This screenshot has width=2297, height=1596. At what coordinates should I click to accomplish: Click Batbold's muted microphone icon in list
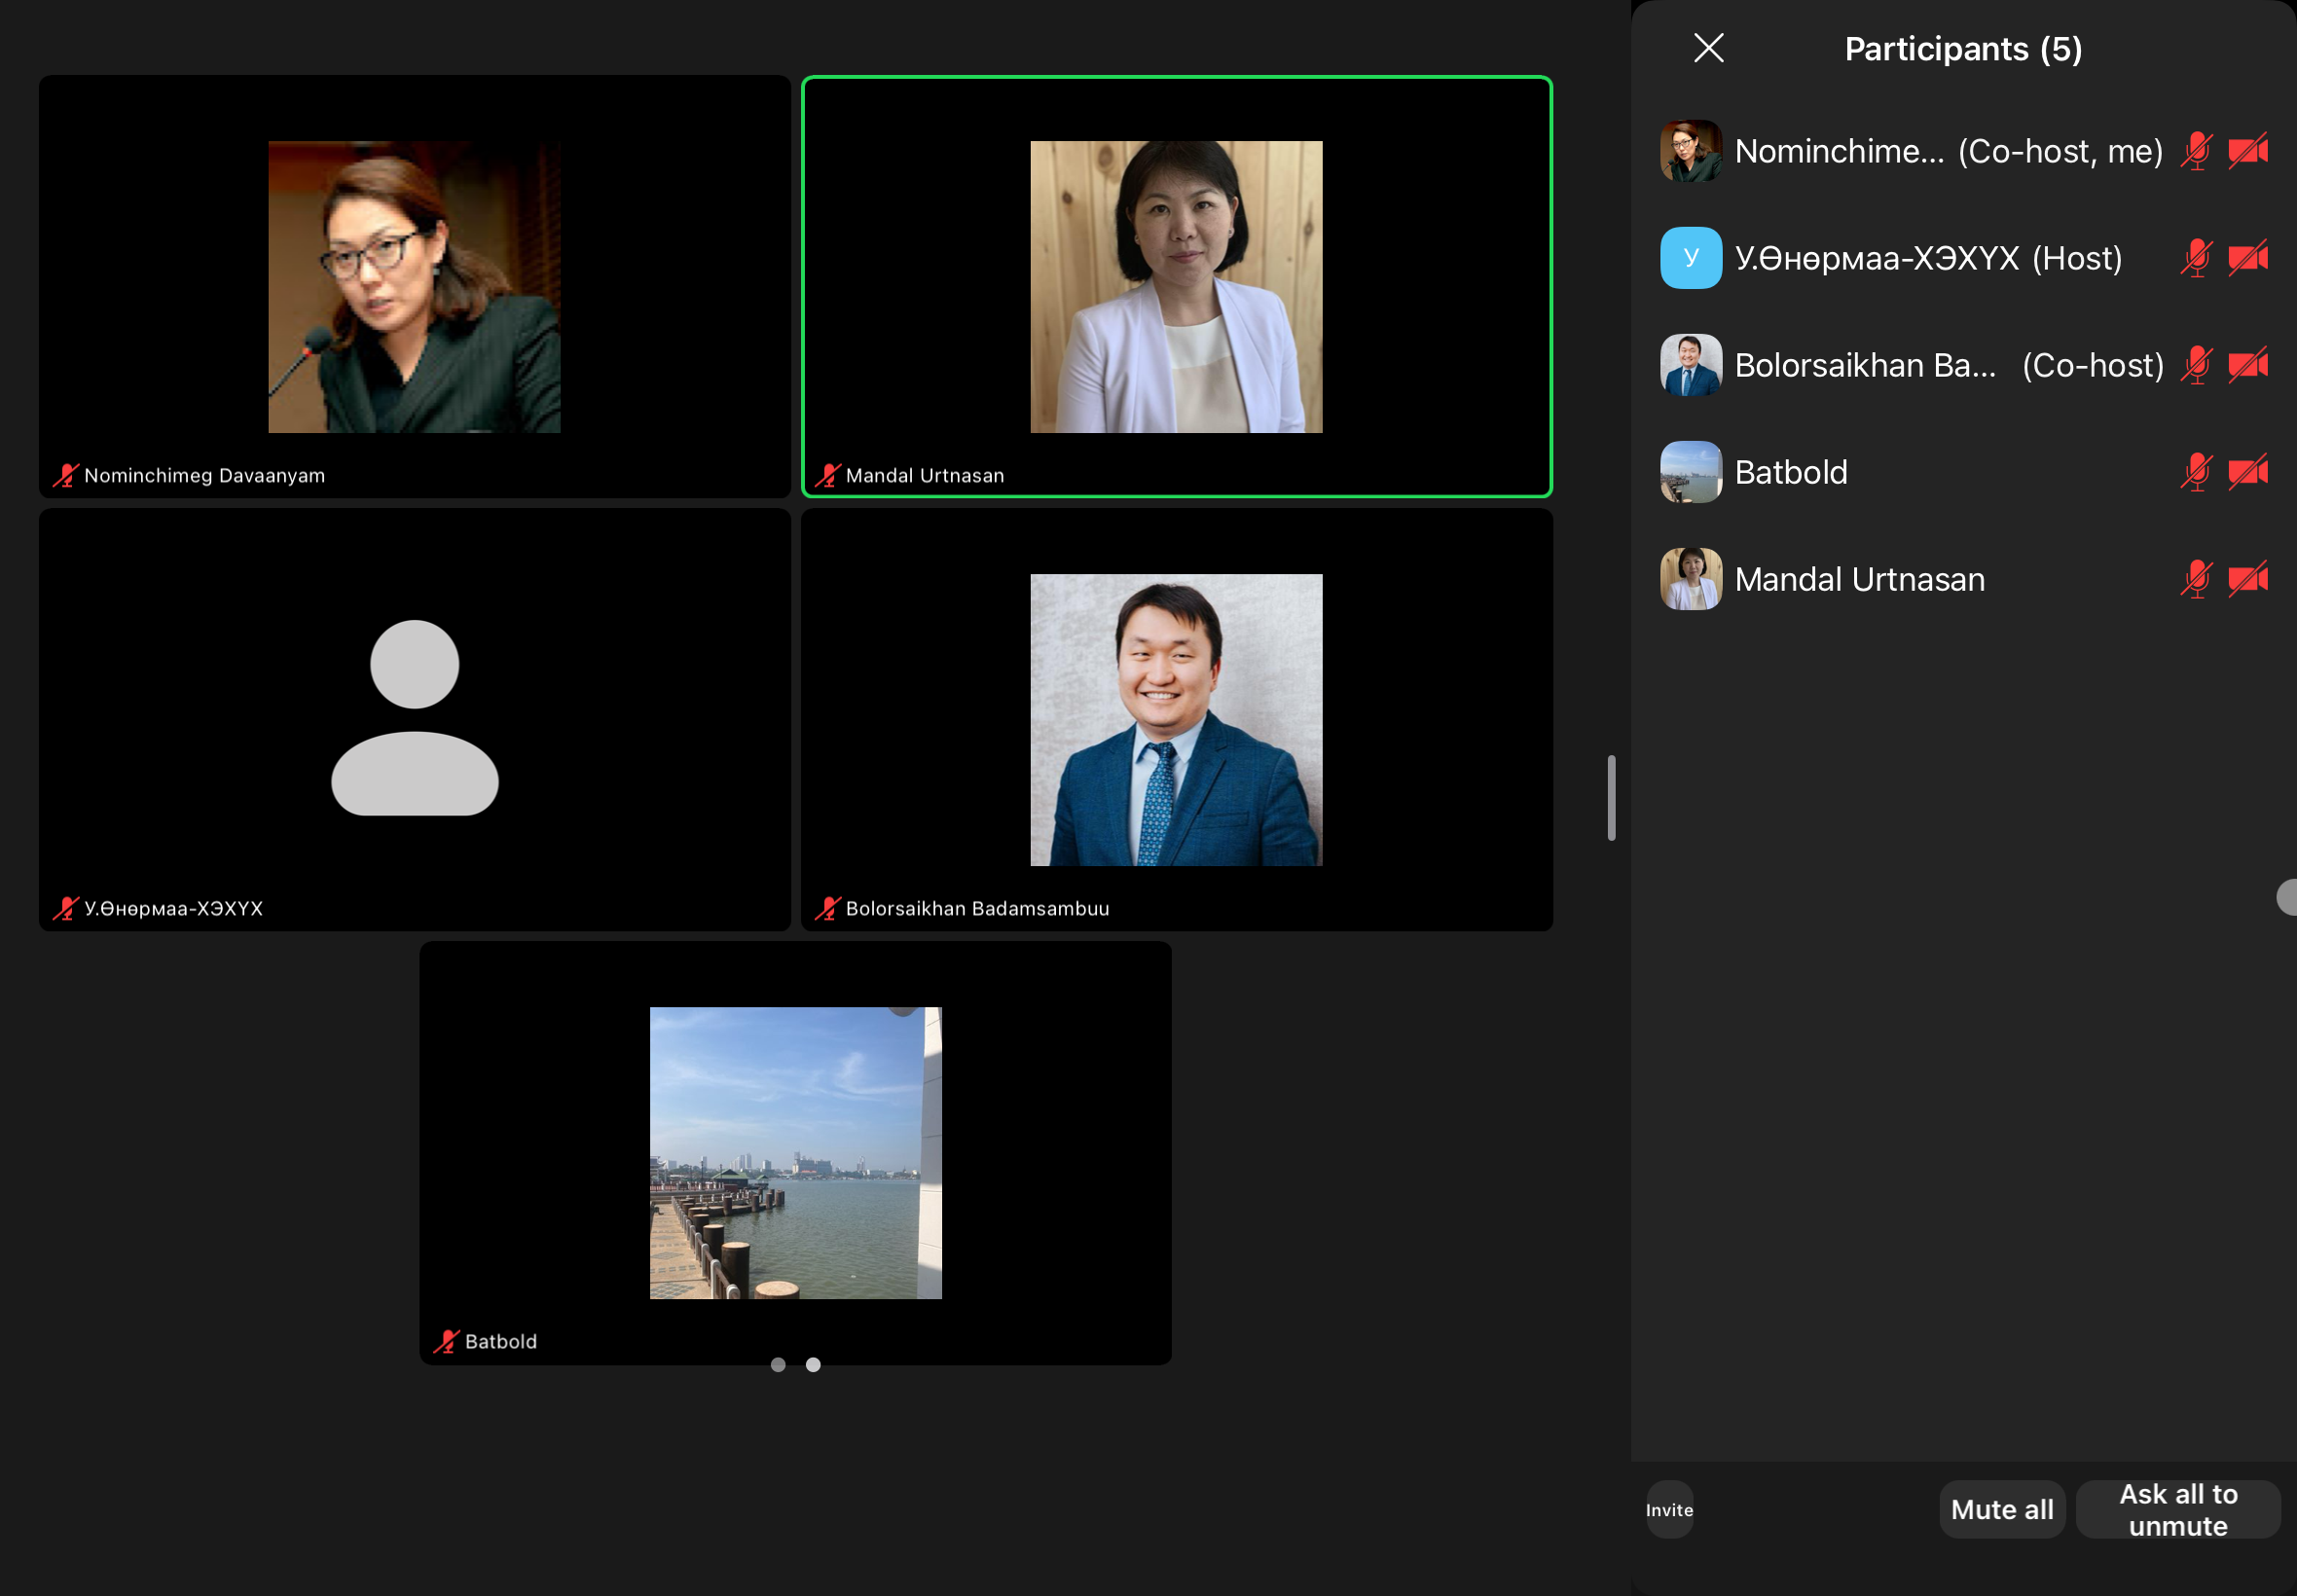(2196, 472)
